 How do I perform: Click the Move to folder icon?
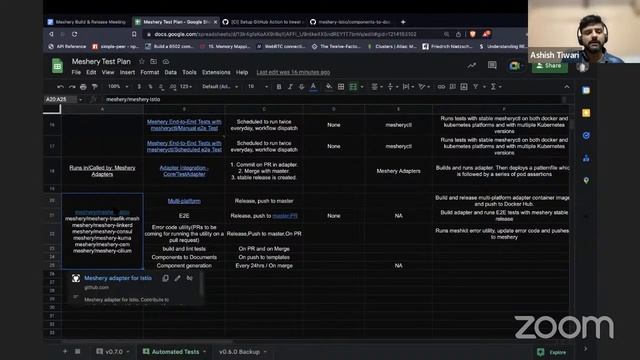153,61
